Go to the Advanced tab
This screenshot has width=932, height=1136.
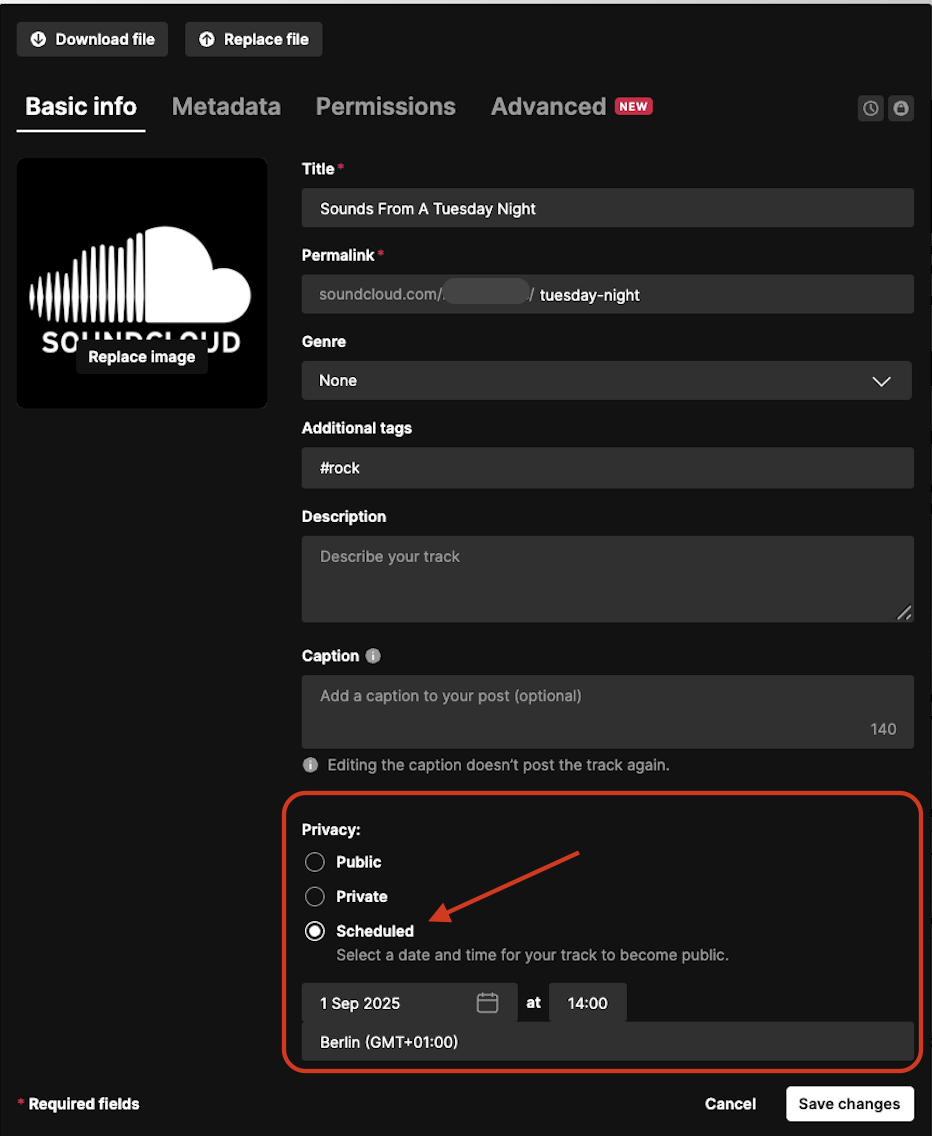click(x=549, y=107)
